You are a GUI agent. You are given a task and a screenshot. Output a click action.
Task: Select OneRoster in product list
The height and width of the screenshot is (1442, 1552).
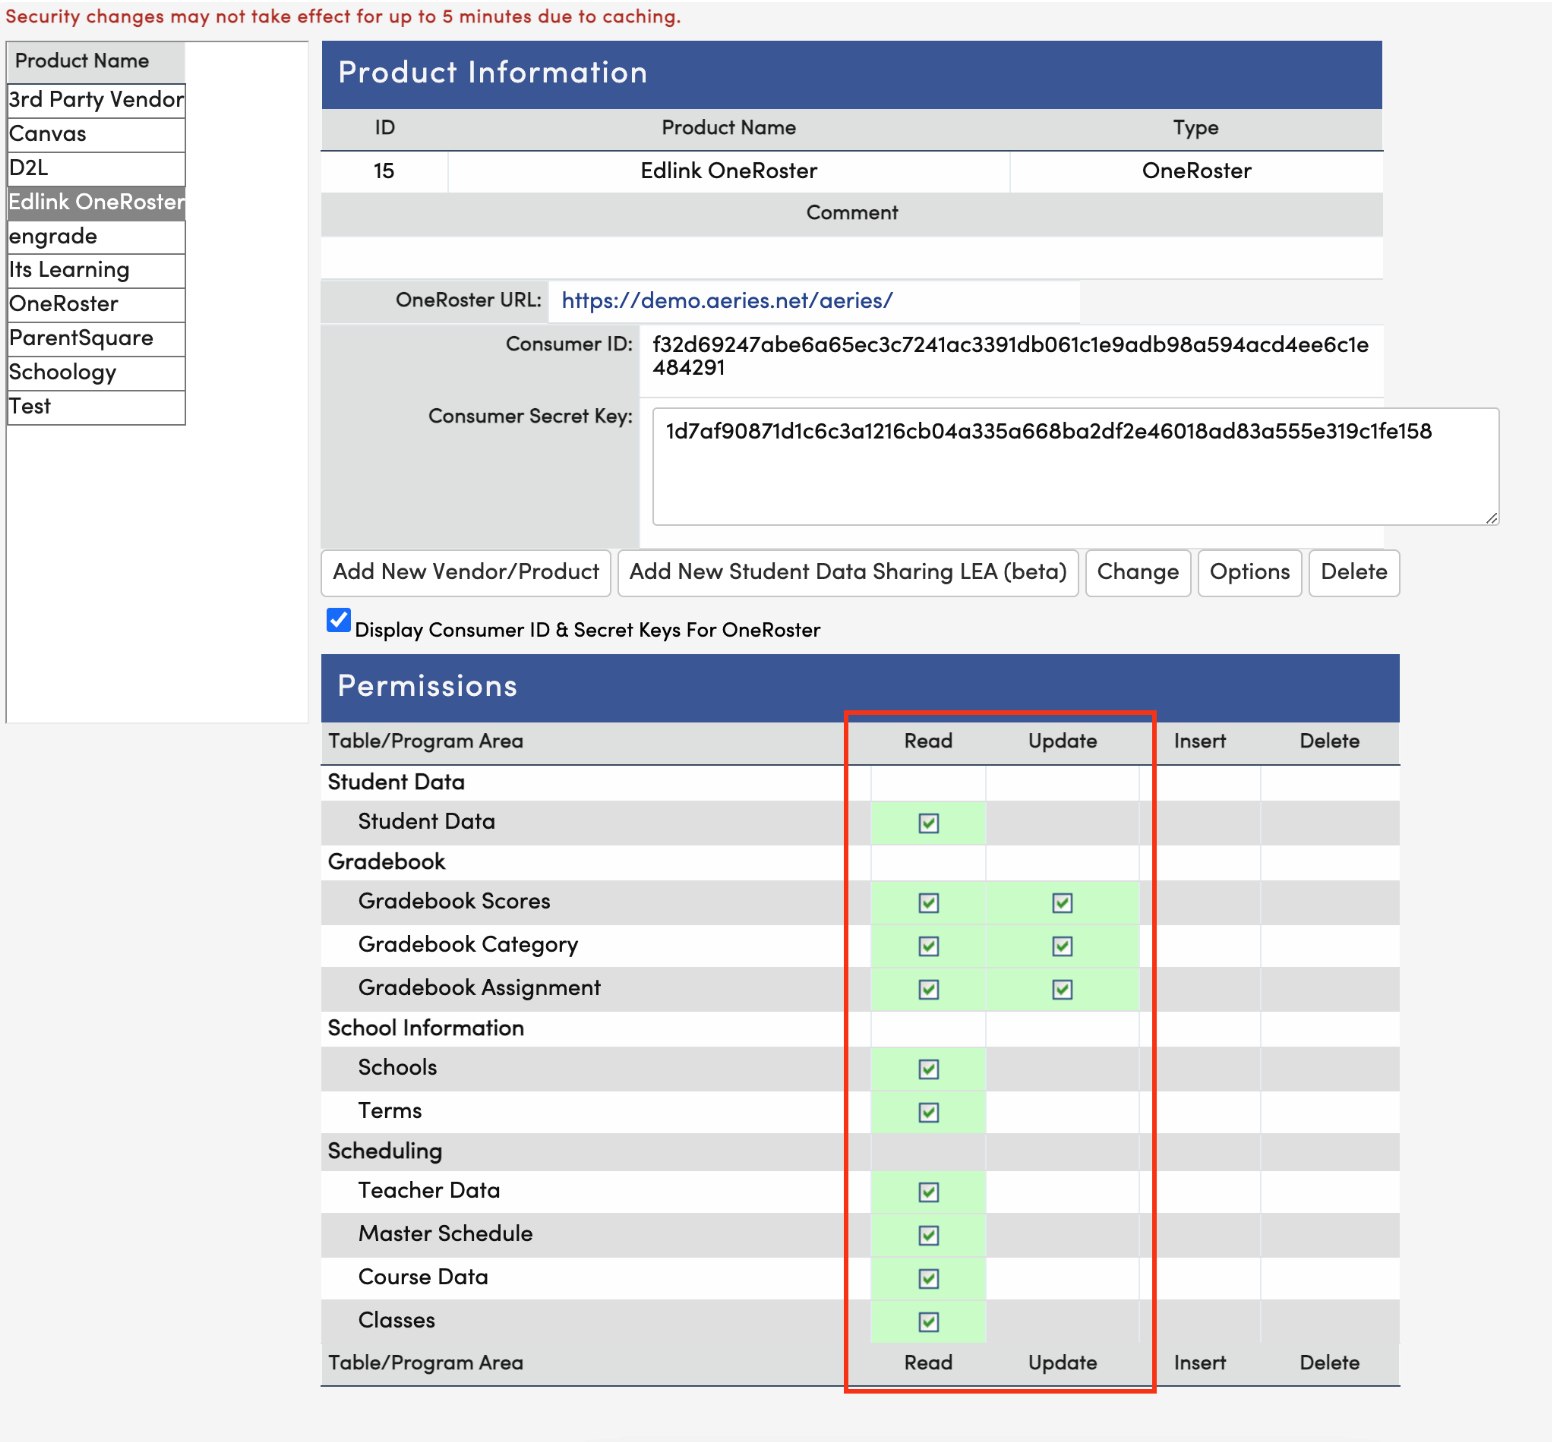tap(96, 304)
